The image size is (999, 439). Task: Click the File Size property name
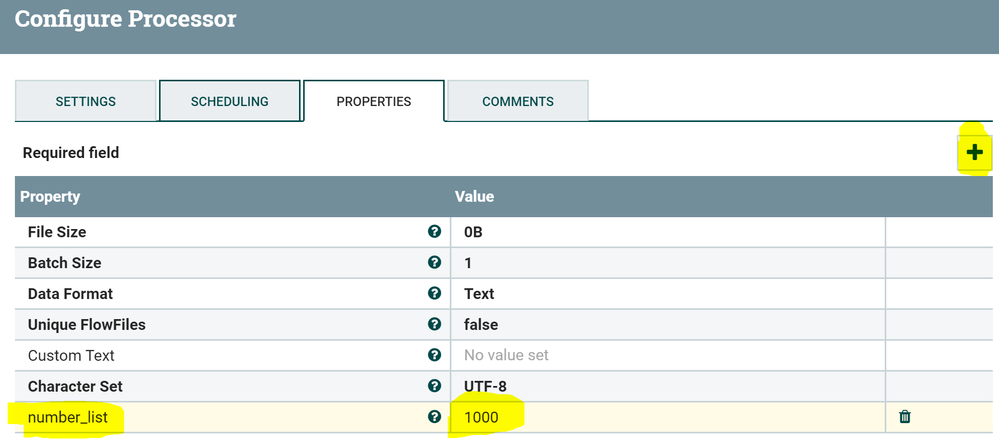pyautogui.click(x=57, y=232)
